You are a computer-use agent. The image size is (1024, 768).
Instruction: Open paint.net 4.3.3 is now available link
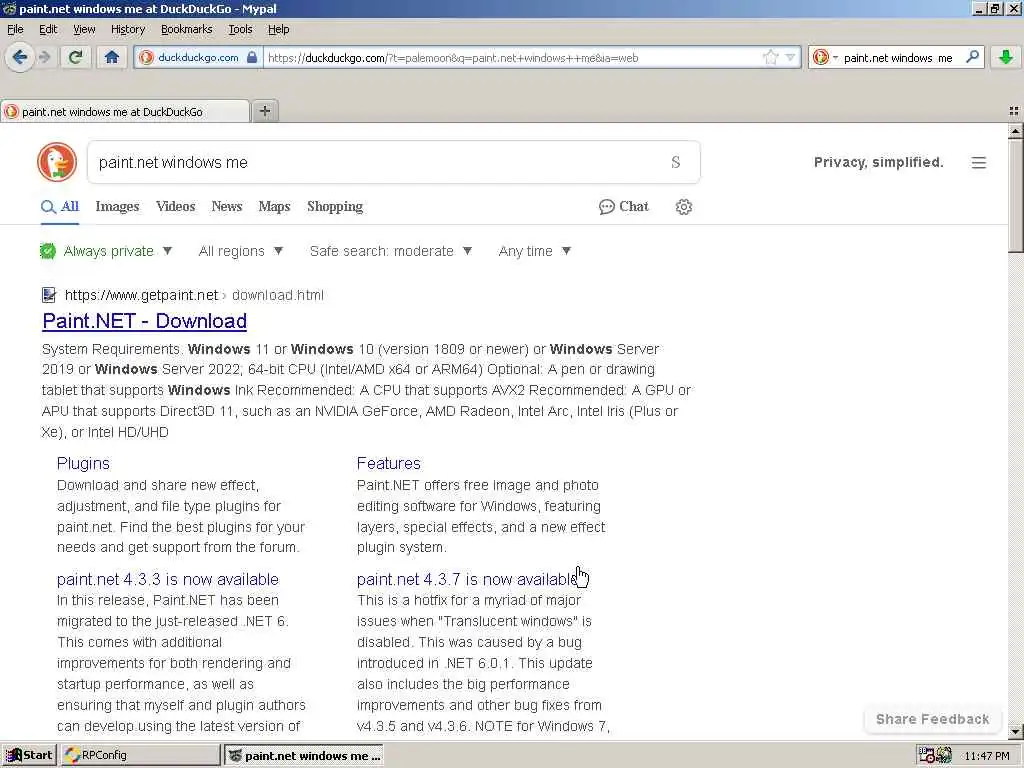tap(167, 579)
